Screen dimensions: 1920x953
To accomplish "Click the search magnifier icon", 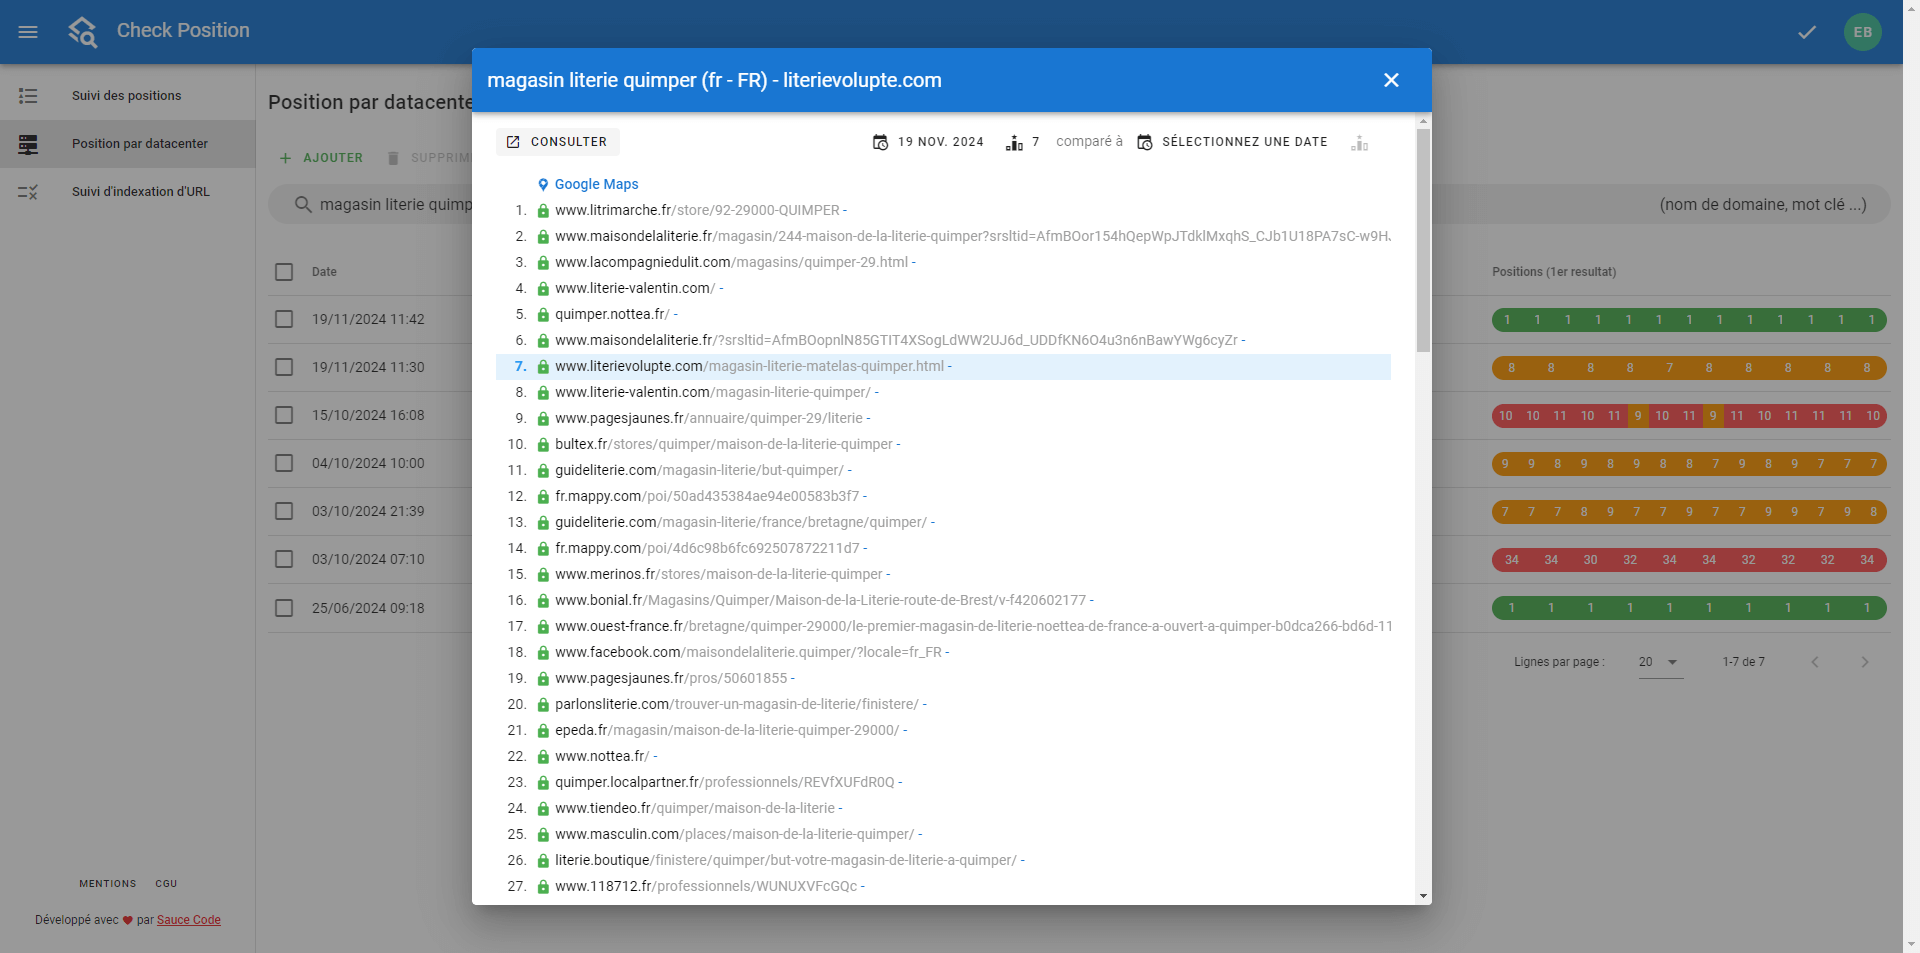I will pyautogui.click(x=303, y=204).
